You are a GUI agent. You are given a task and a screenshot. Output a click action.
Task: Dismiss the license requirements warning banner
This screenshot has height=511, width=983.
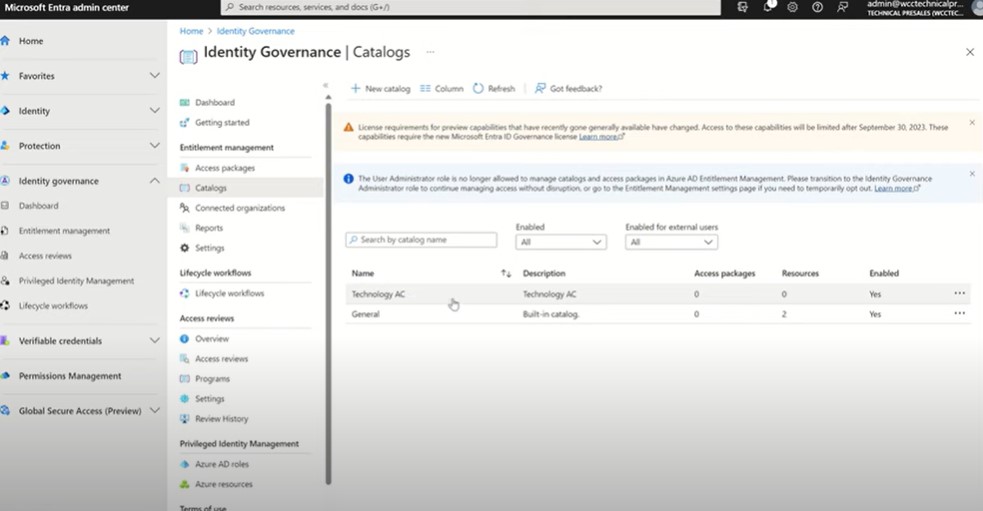click(971, 123)
